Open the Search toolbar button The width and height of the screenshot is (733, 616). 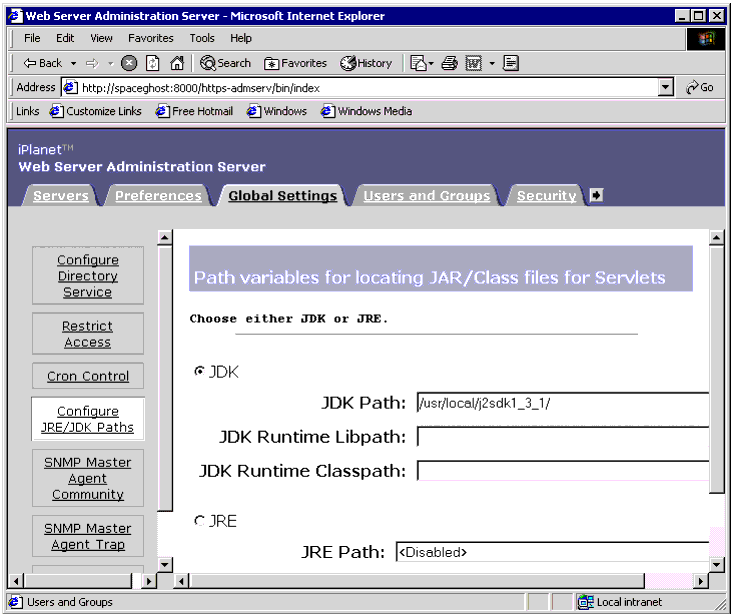pos(225,63)
